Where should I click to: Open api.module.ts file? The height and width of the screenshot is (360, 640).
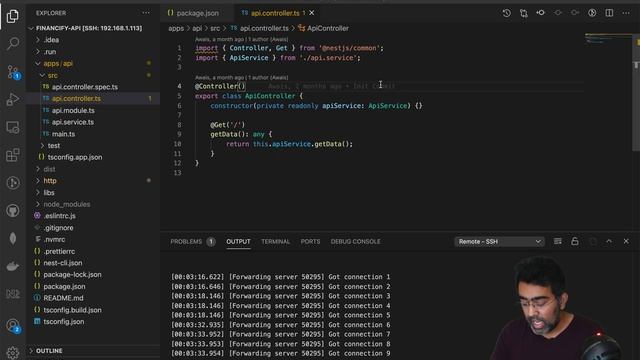(73, 111)
